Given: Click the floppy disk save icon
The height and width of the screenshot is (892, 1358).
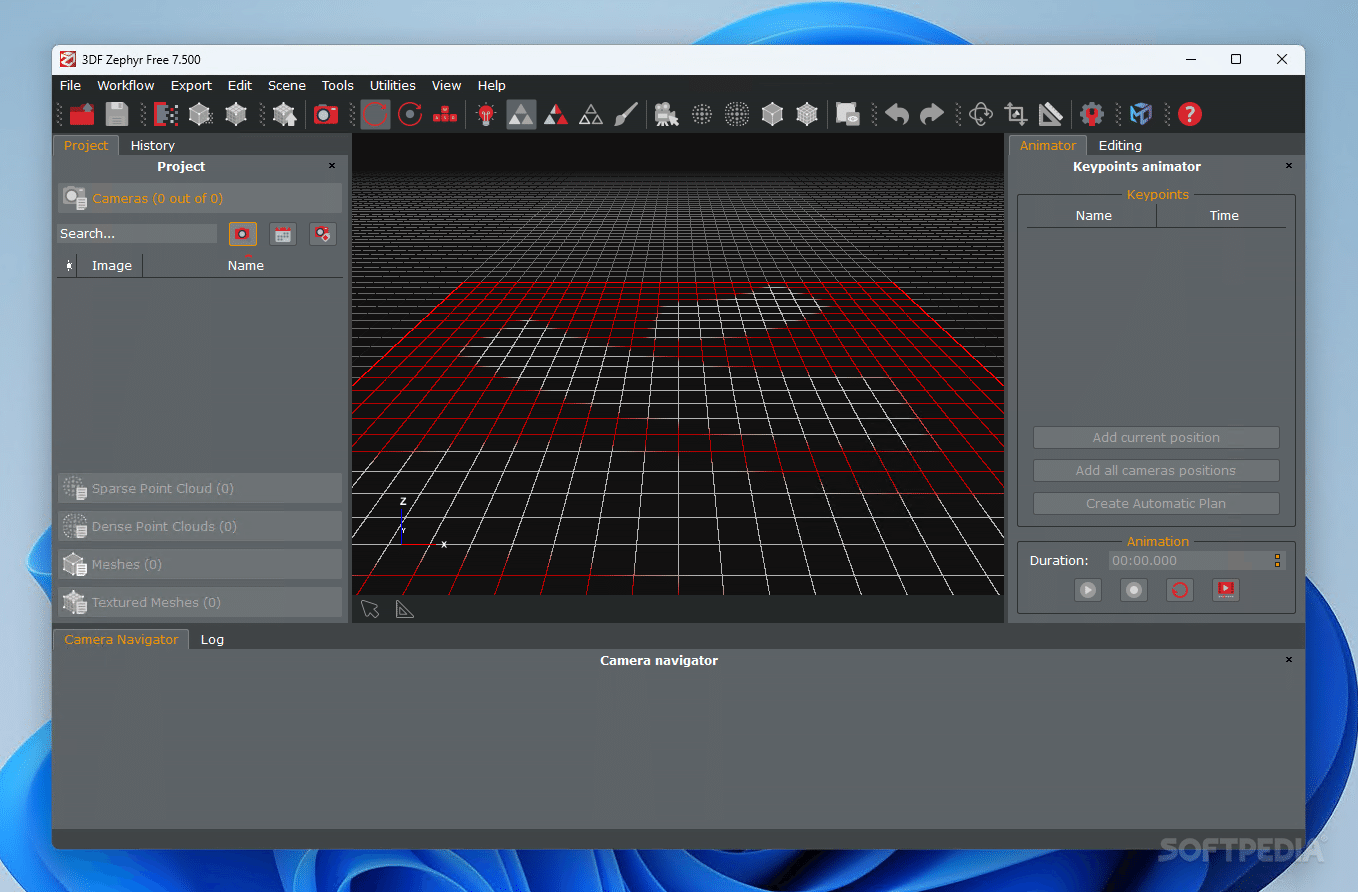Looking at the screenshot, I should [x=117, y=114].
